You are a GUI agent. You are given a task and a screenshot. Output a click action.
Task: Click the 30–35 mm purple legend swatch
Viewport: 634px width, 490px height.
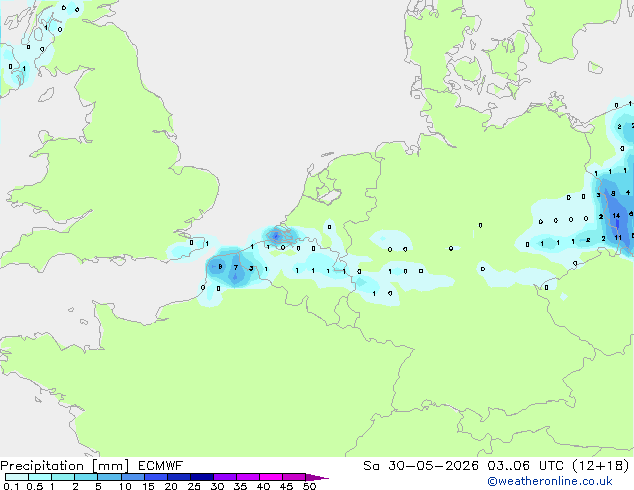(225, 477)
